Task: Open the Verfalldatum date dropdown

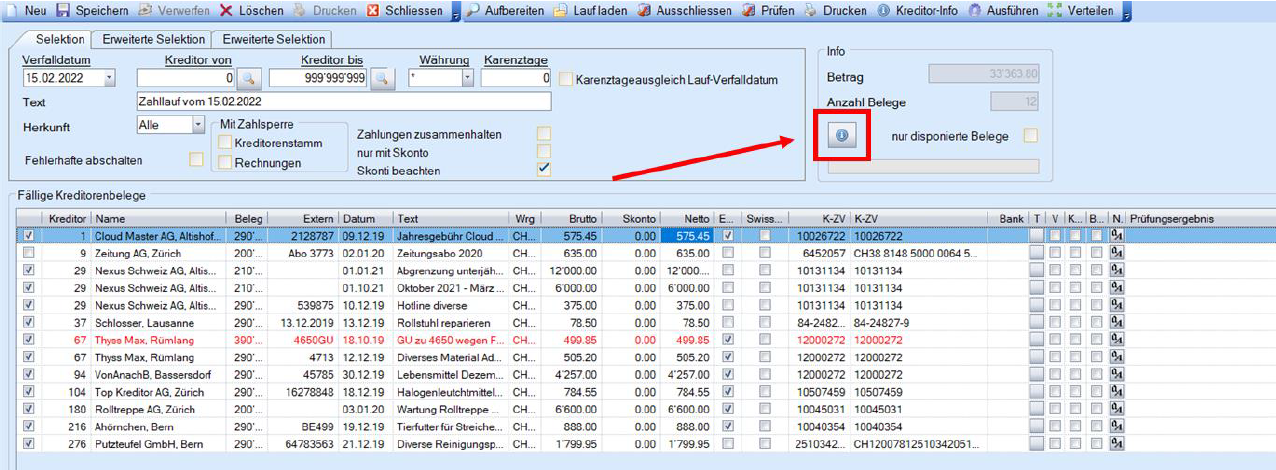Action: point(109,78)
